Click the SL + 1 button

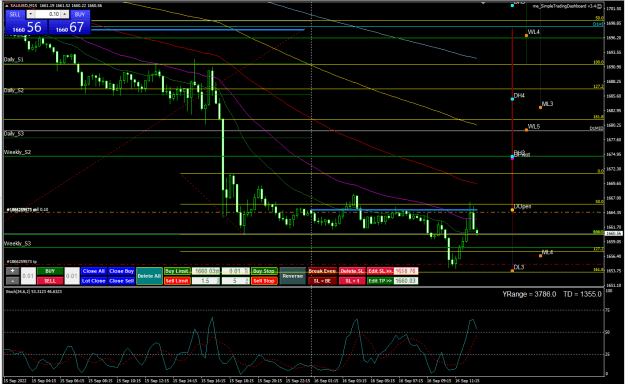click(352, 281)
